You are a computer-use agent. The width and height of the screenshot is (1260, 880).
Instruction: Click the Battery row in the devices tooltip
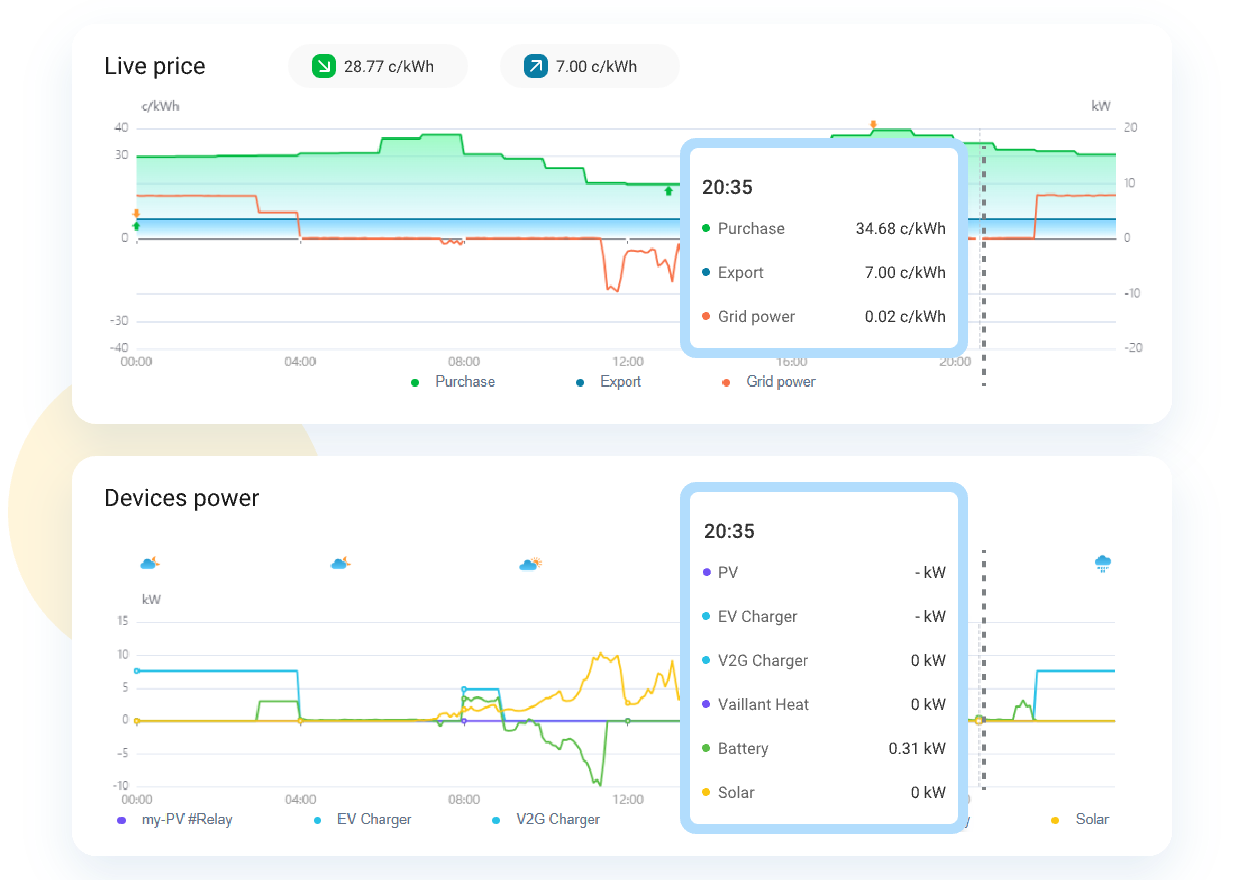click(824, 749)
